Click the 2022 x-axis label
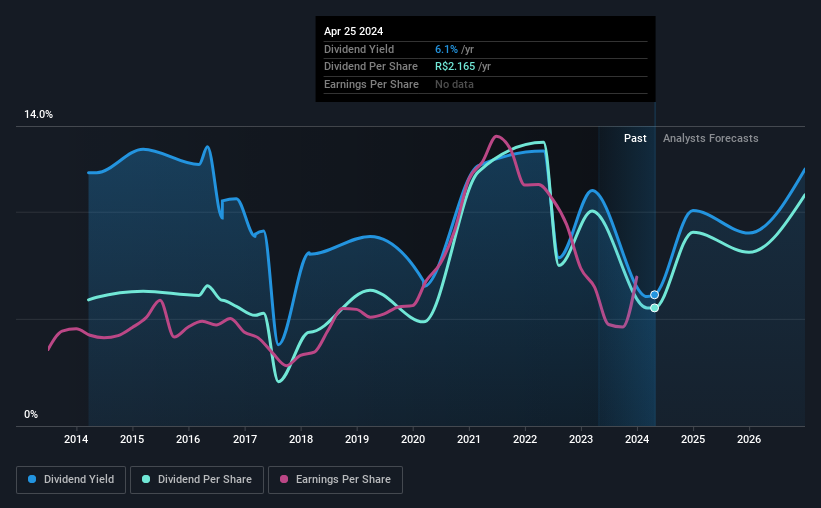 525,439
